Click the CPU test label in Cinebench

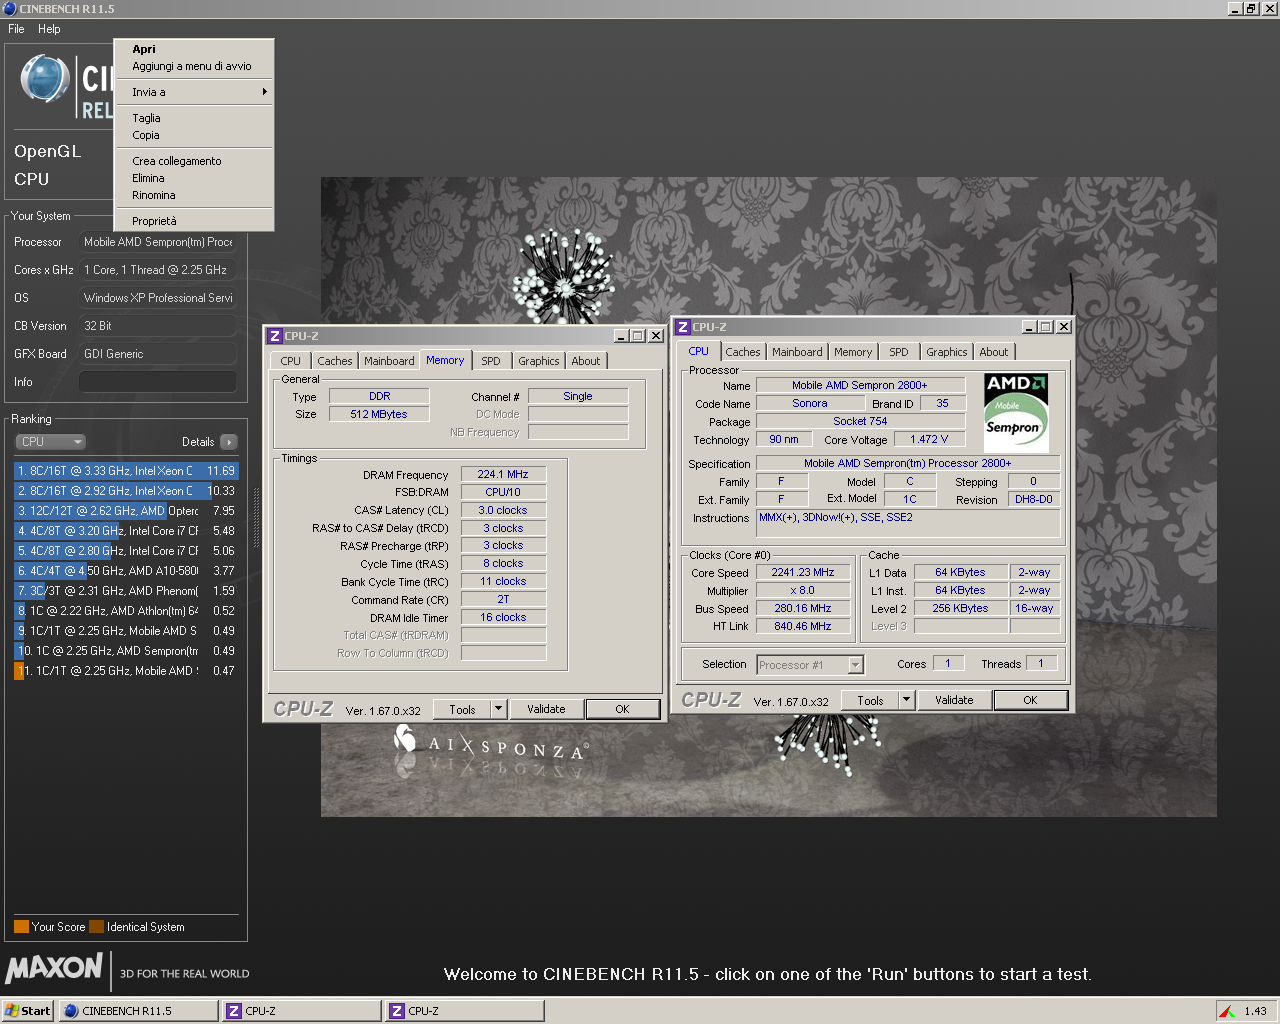pyautogui.click(x=32, y=179)
